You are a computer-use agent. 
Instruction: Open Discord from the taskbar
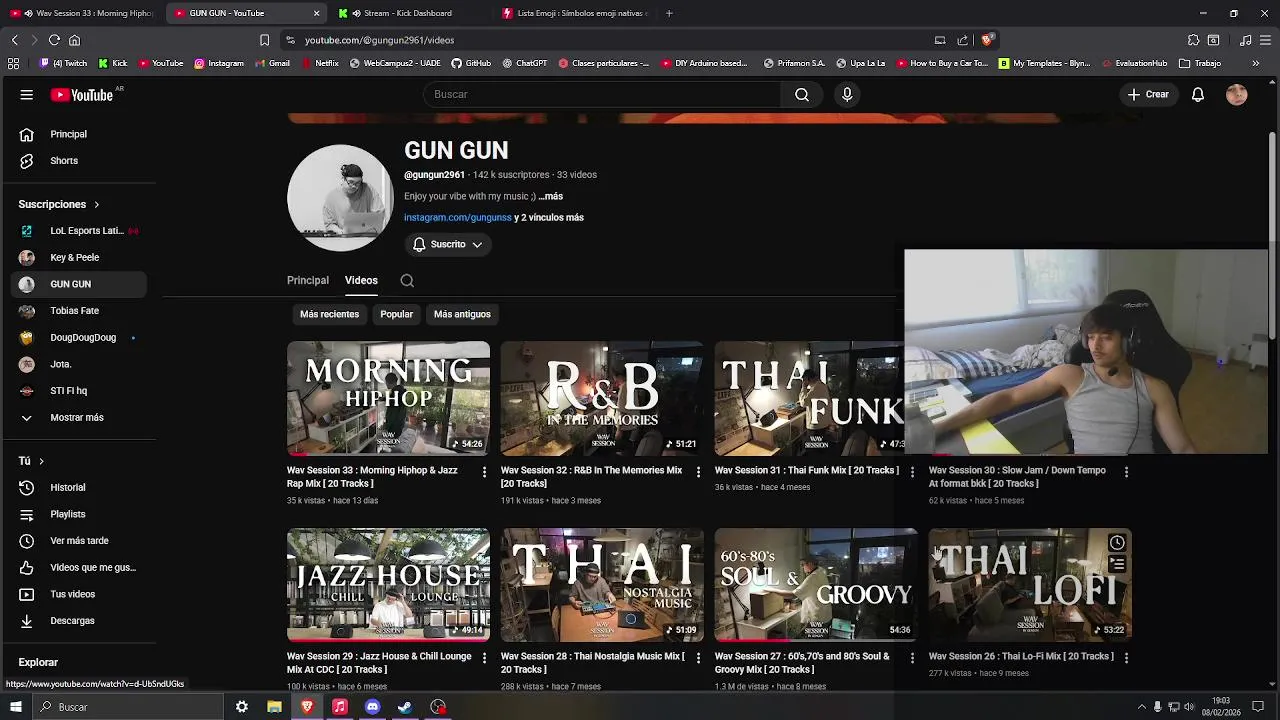[x=372, y=707]
